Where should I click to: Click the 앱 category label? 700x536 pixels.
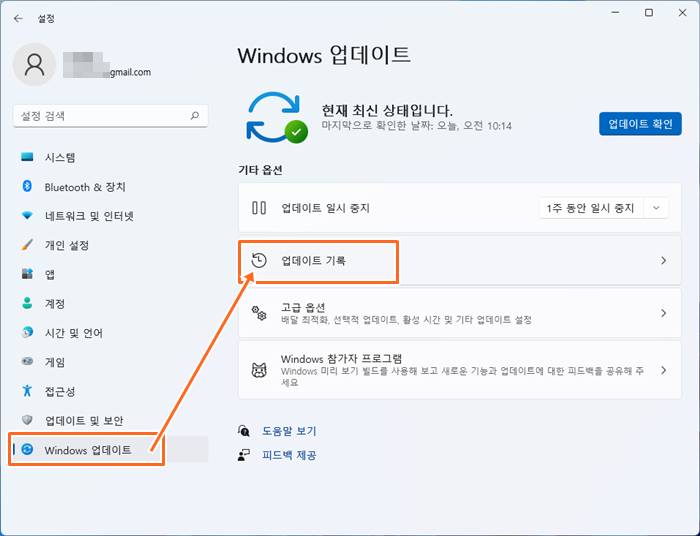point(50,274)
